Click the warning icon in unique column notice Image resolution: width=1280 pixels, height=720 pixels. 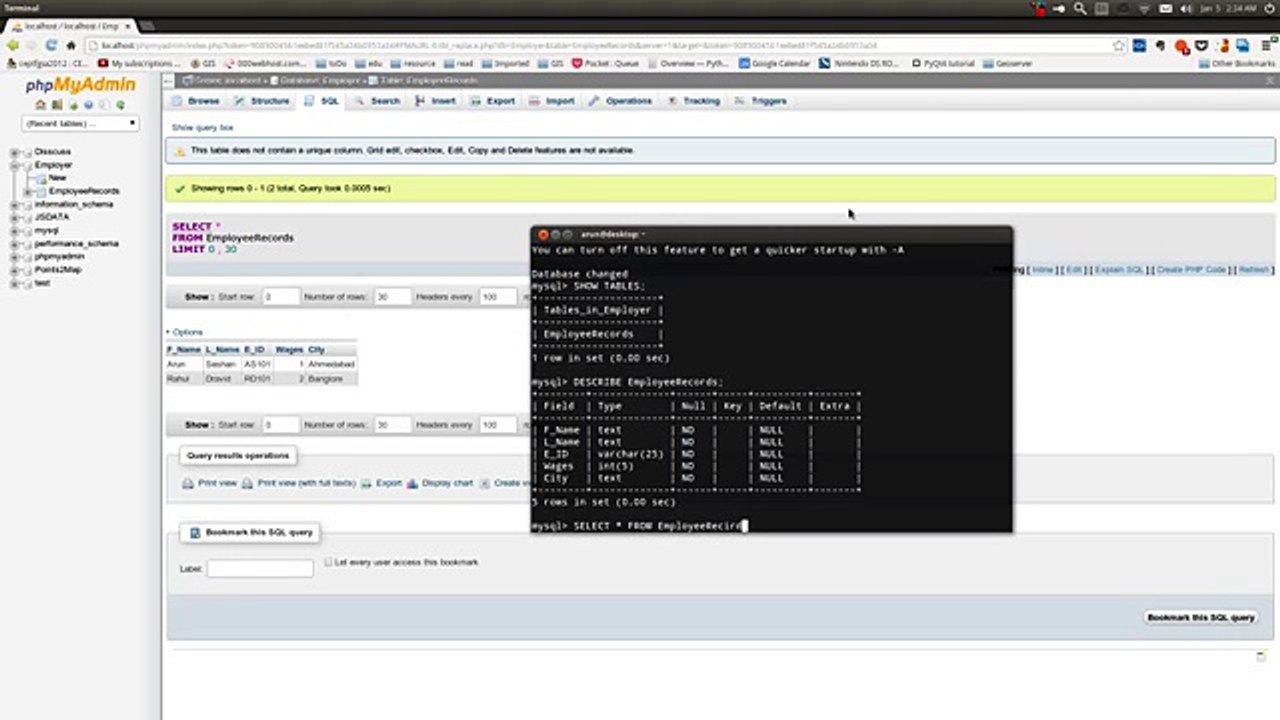coord(180,151)
